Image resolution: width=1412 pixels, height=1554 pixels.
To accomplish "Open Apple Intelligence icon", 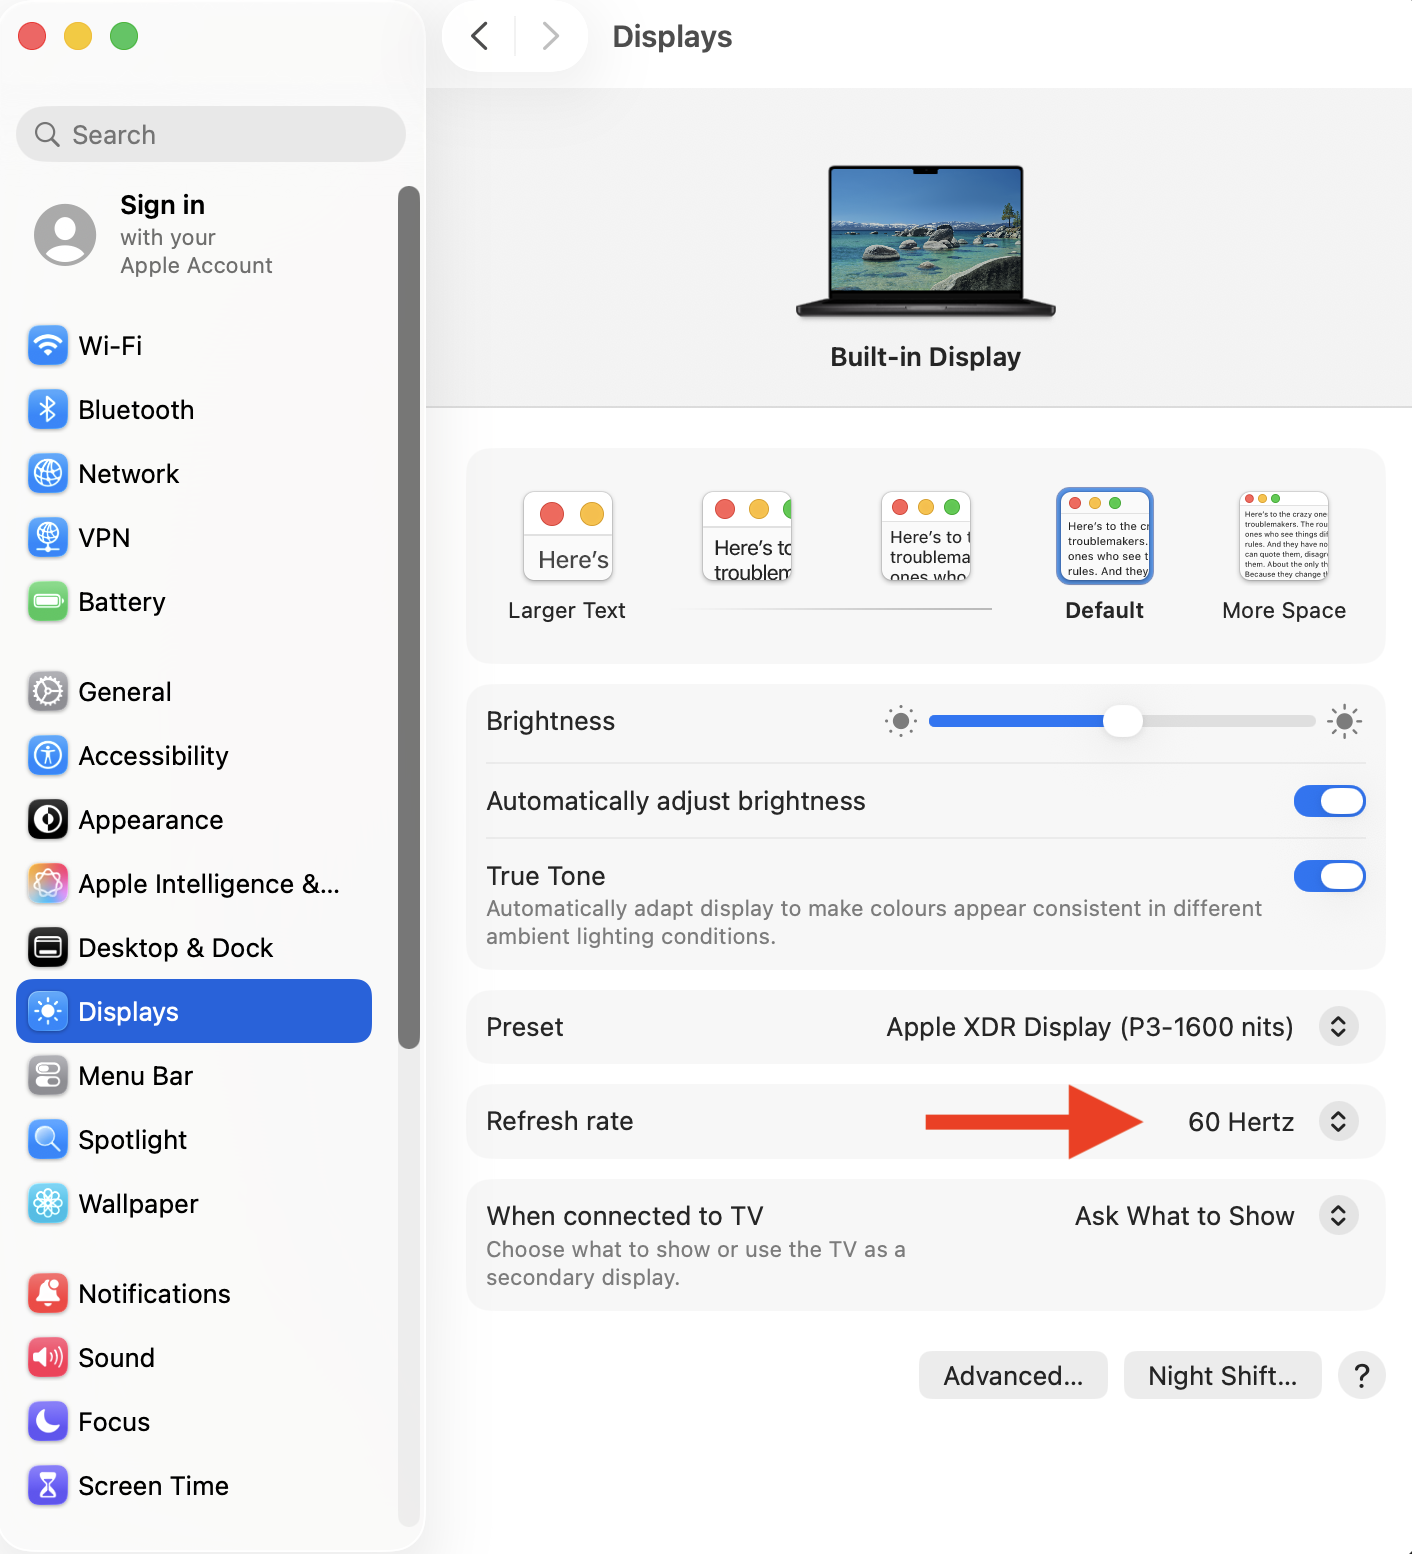I will [48, 884].
